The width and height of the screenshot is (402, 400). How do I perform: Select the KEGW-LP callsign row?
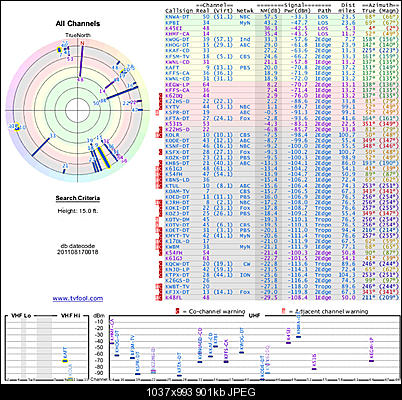tap(282, 84)
